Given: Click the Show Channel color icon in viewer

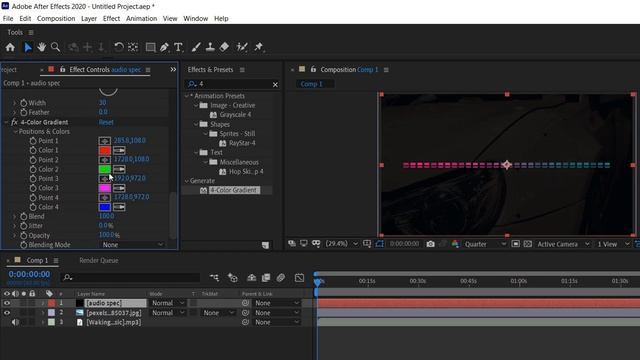Looking at the screenshot, I should [x=455, y=244].
